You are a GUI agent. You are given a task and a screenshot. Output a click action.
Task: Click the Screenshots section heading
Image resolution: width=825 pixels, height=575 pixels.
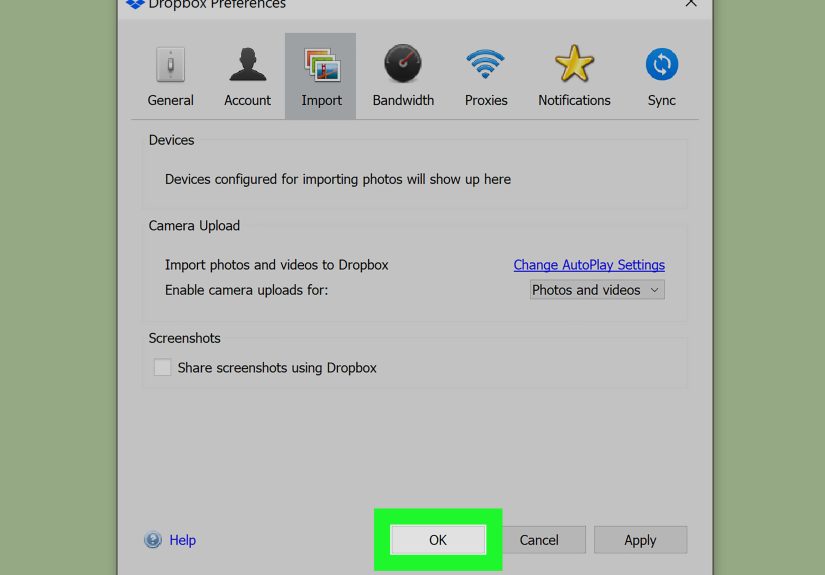tap(184, 338)
